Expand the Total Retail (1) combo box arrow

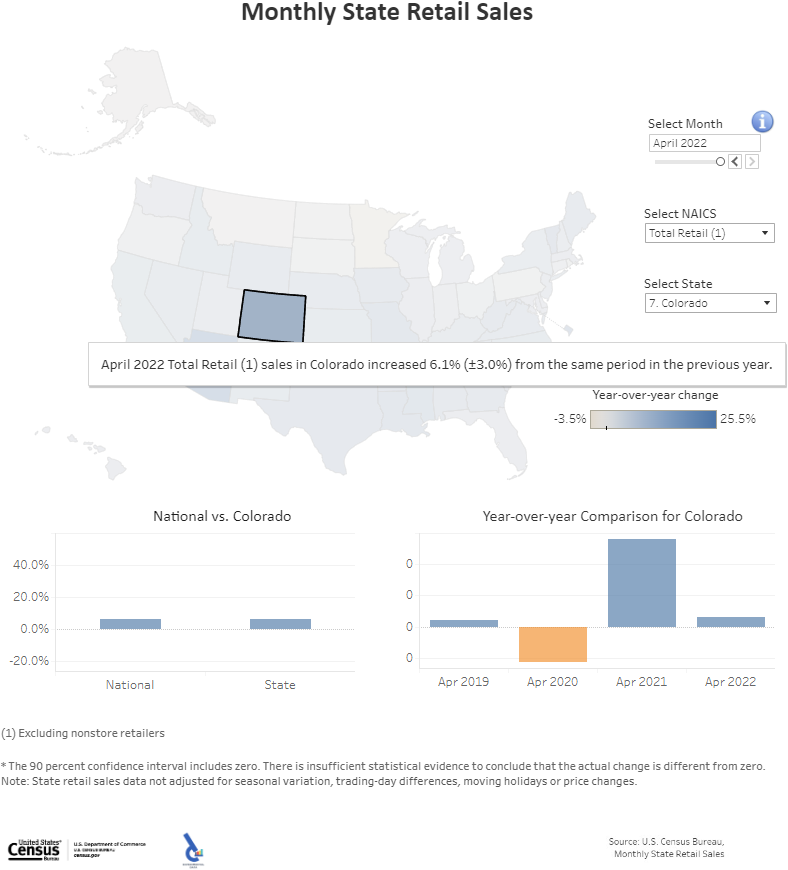[x=765, y=232]
